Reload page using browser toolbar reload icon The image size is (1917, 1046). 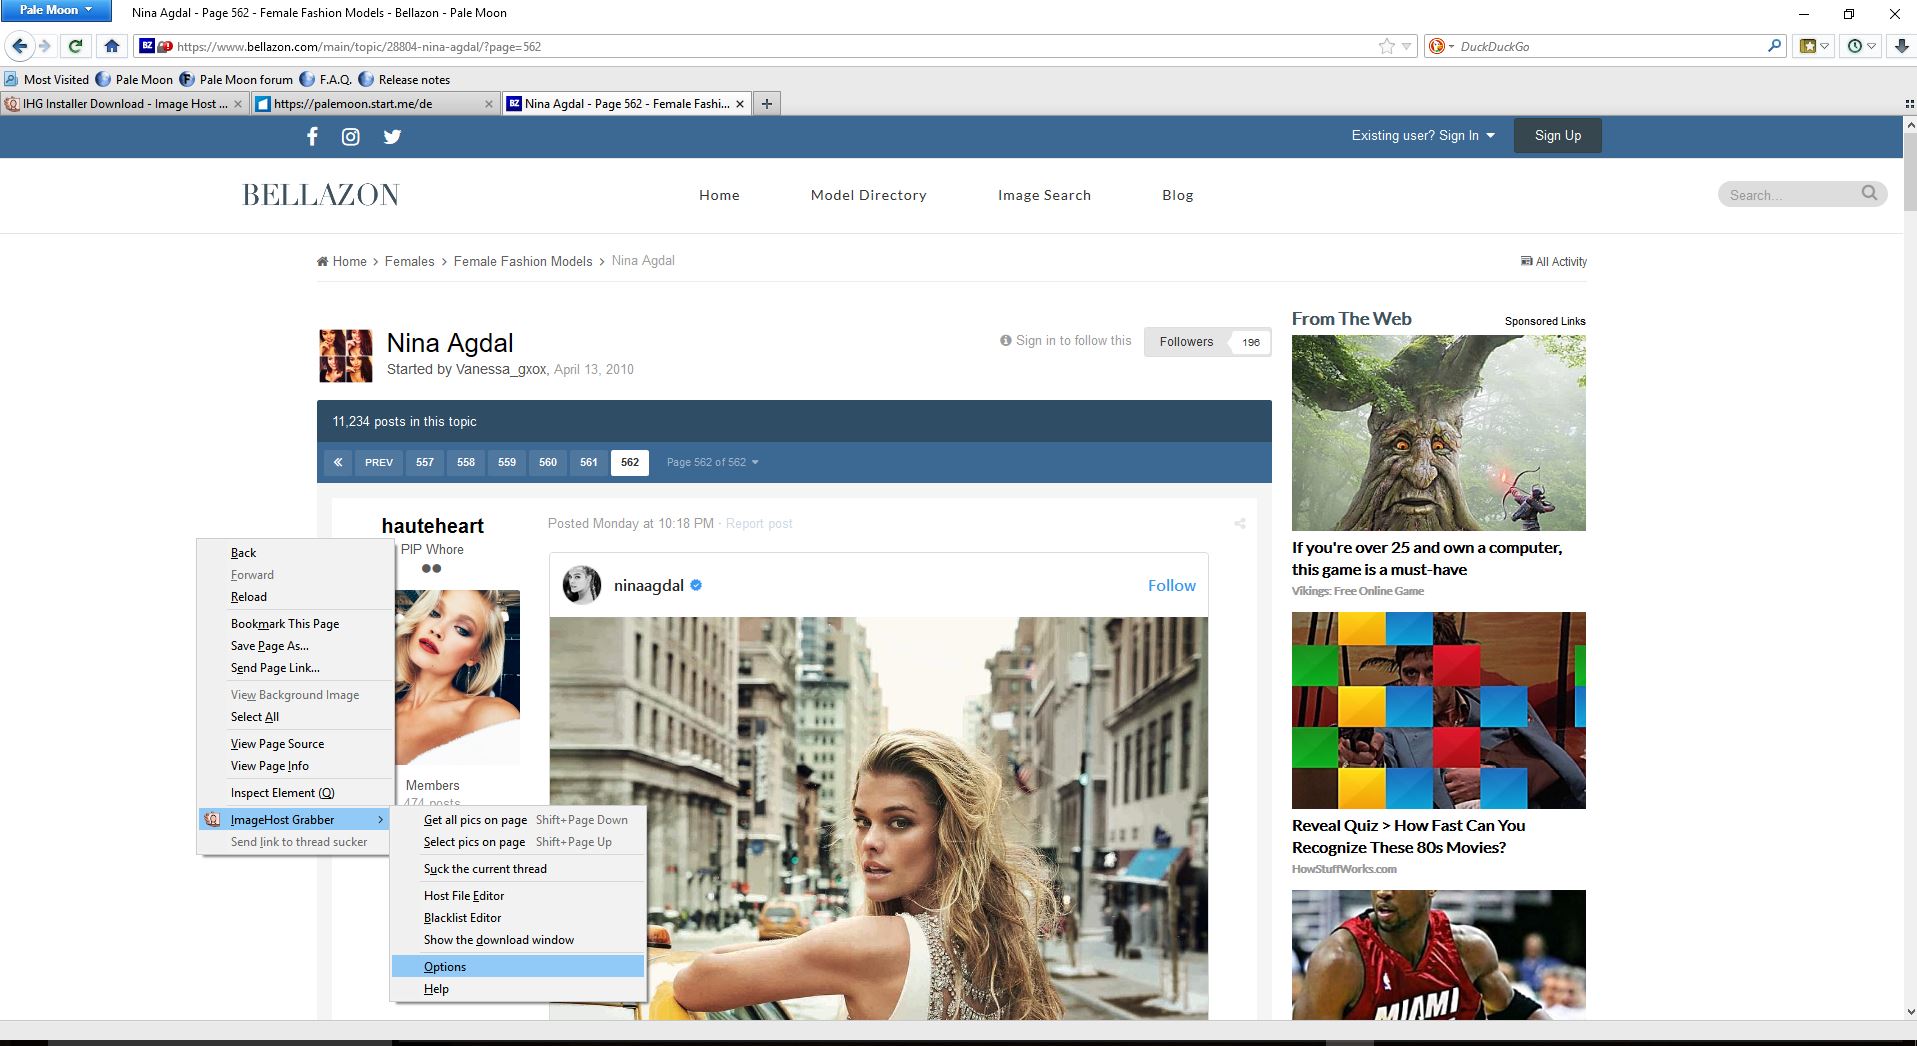[x=75, y=46]
